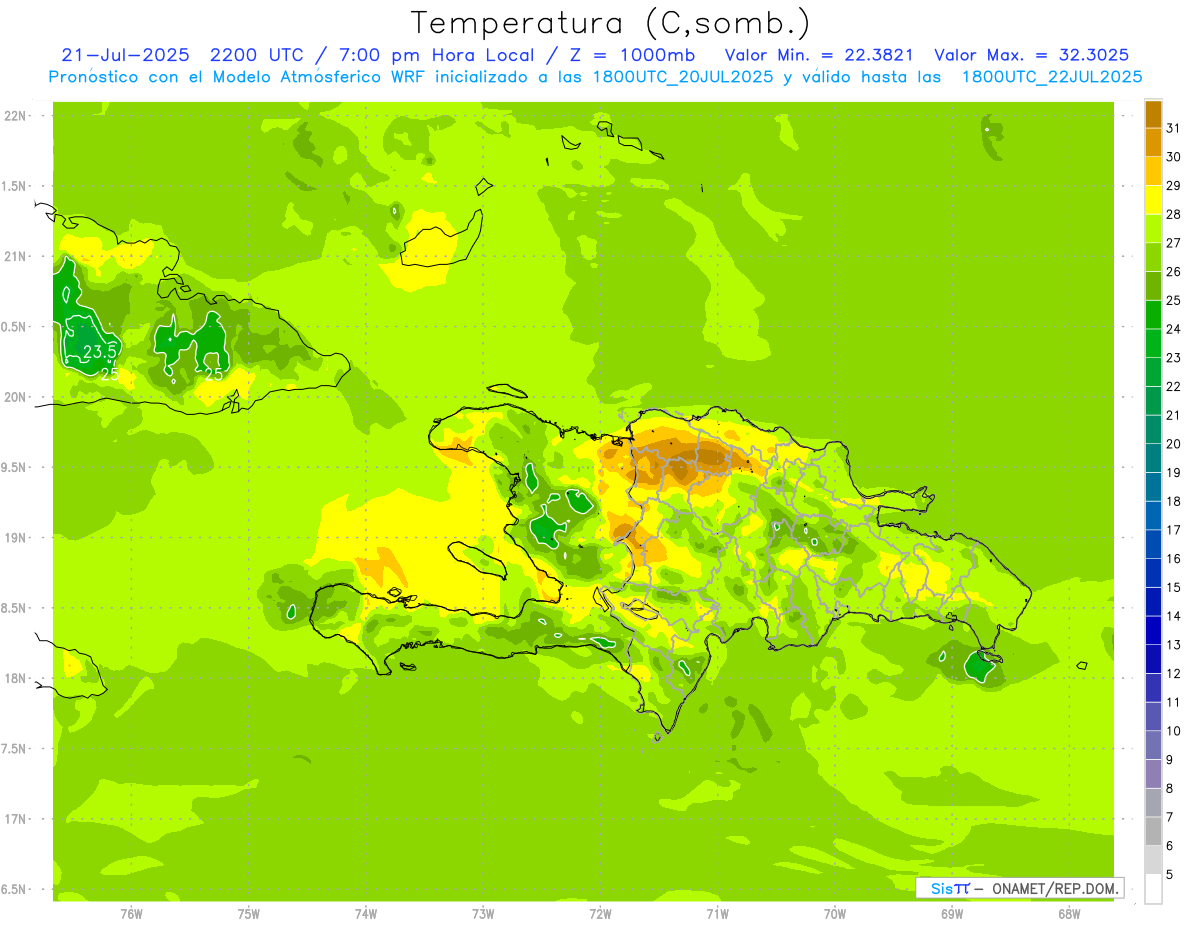Click the '20N' latitude axis label
This screenshot has height=927, width=1200.
15,397
